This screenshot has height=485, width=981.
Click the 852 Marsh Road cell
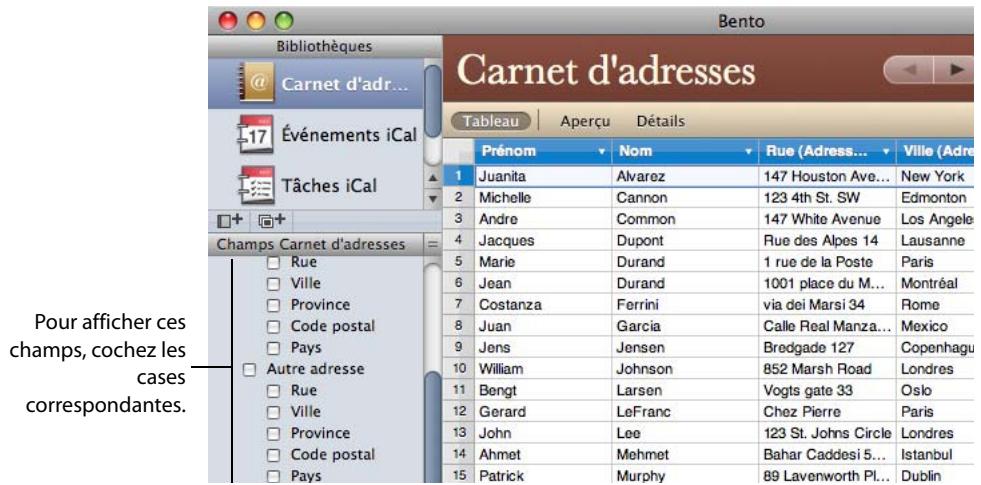point(827,369)
